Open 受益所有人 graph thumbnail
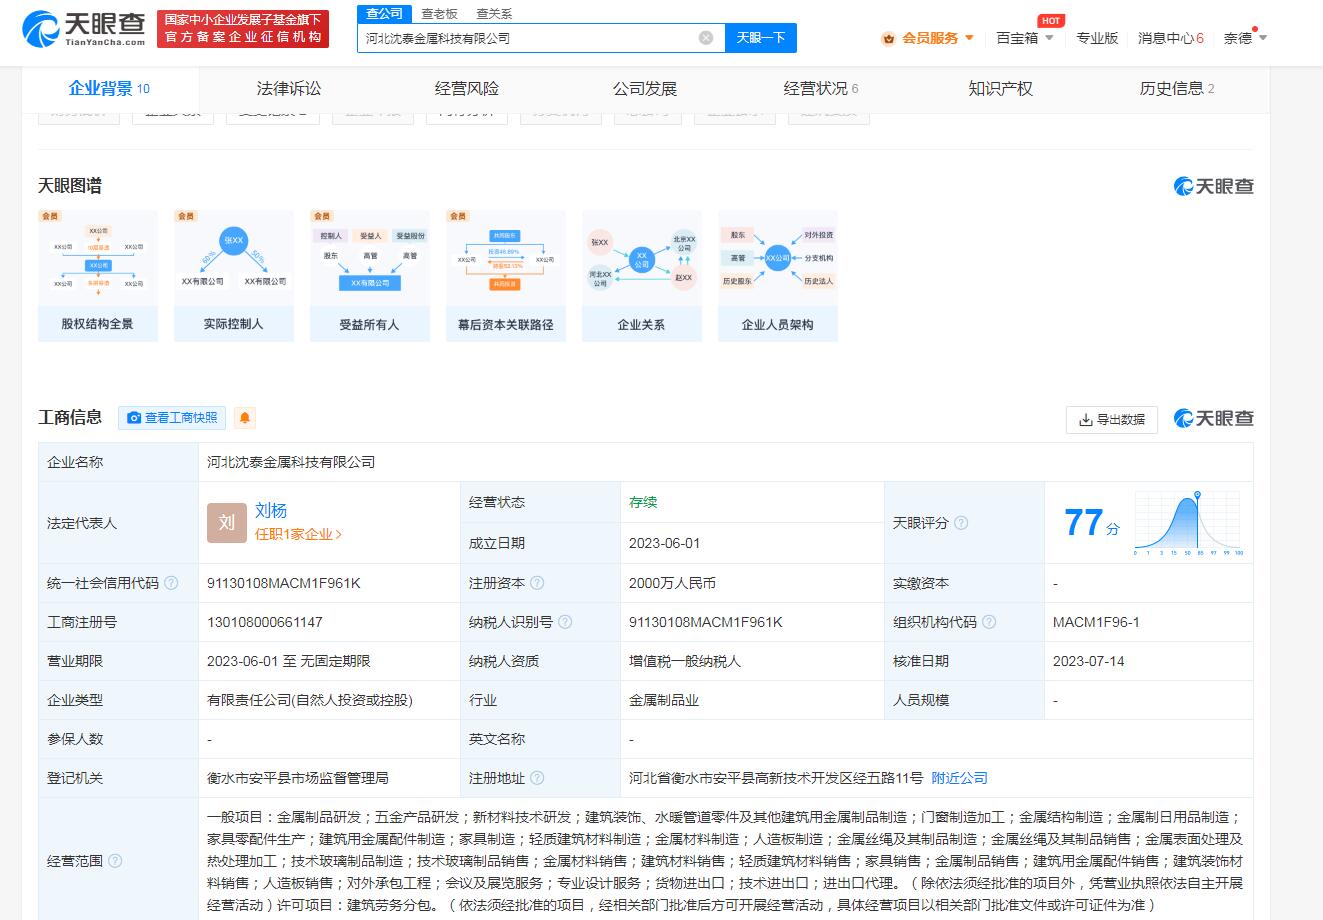This screenshot has height=920, width=1323. tap(370, 275)
